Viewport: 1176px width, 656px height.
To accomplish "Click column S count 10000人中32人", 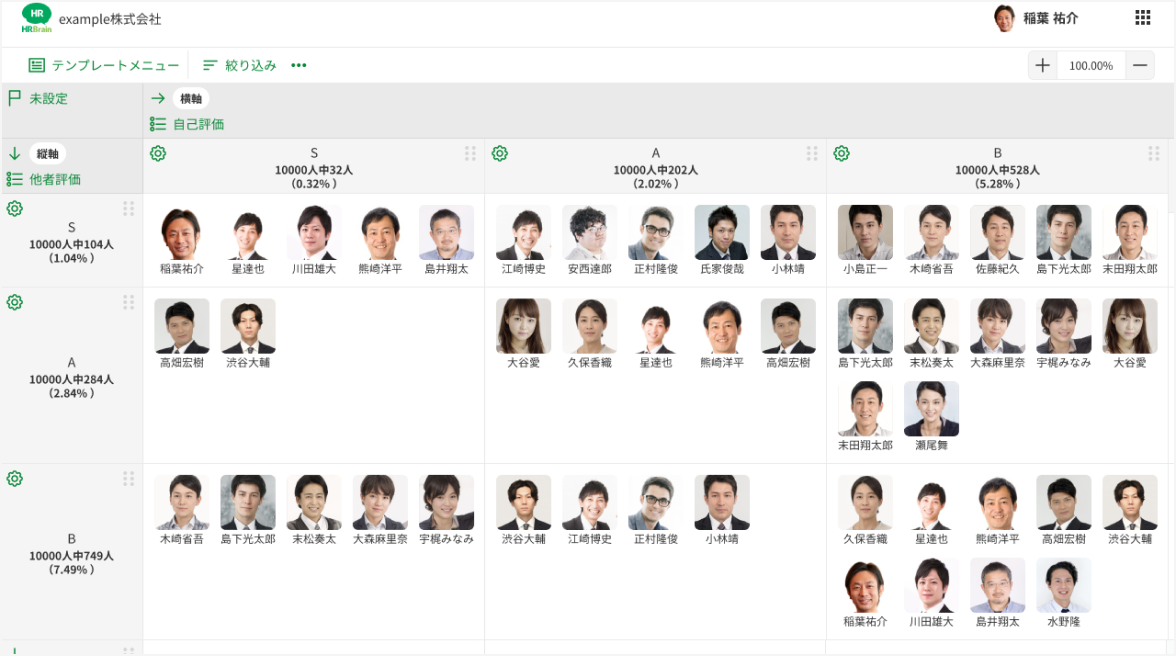I will click(314, 170).
